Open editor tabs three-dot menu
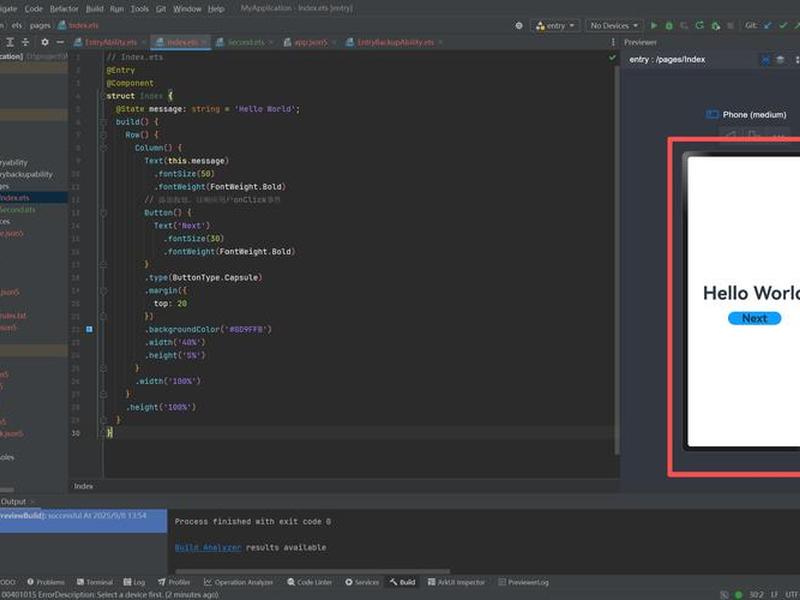 click(x=613, y=42)
